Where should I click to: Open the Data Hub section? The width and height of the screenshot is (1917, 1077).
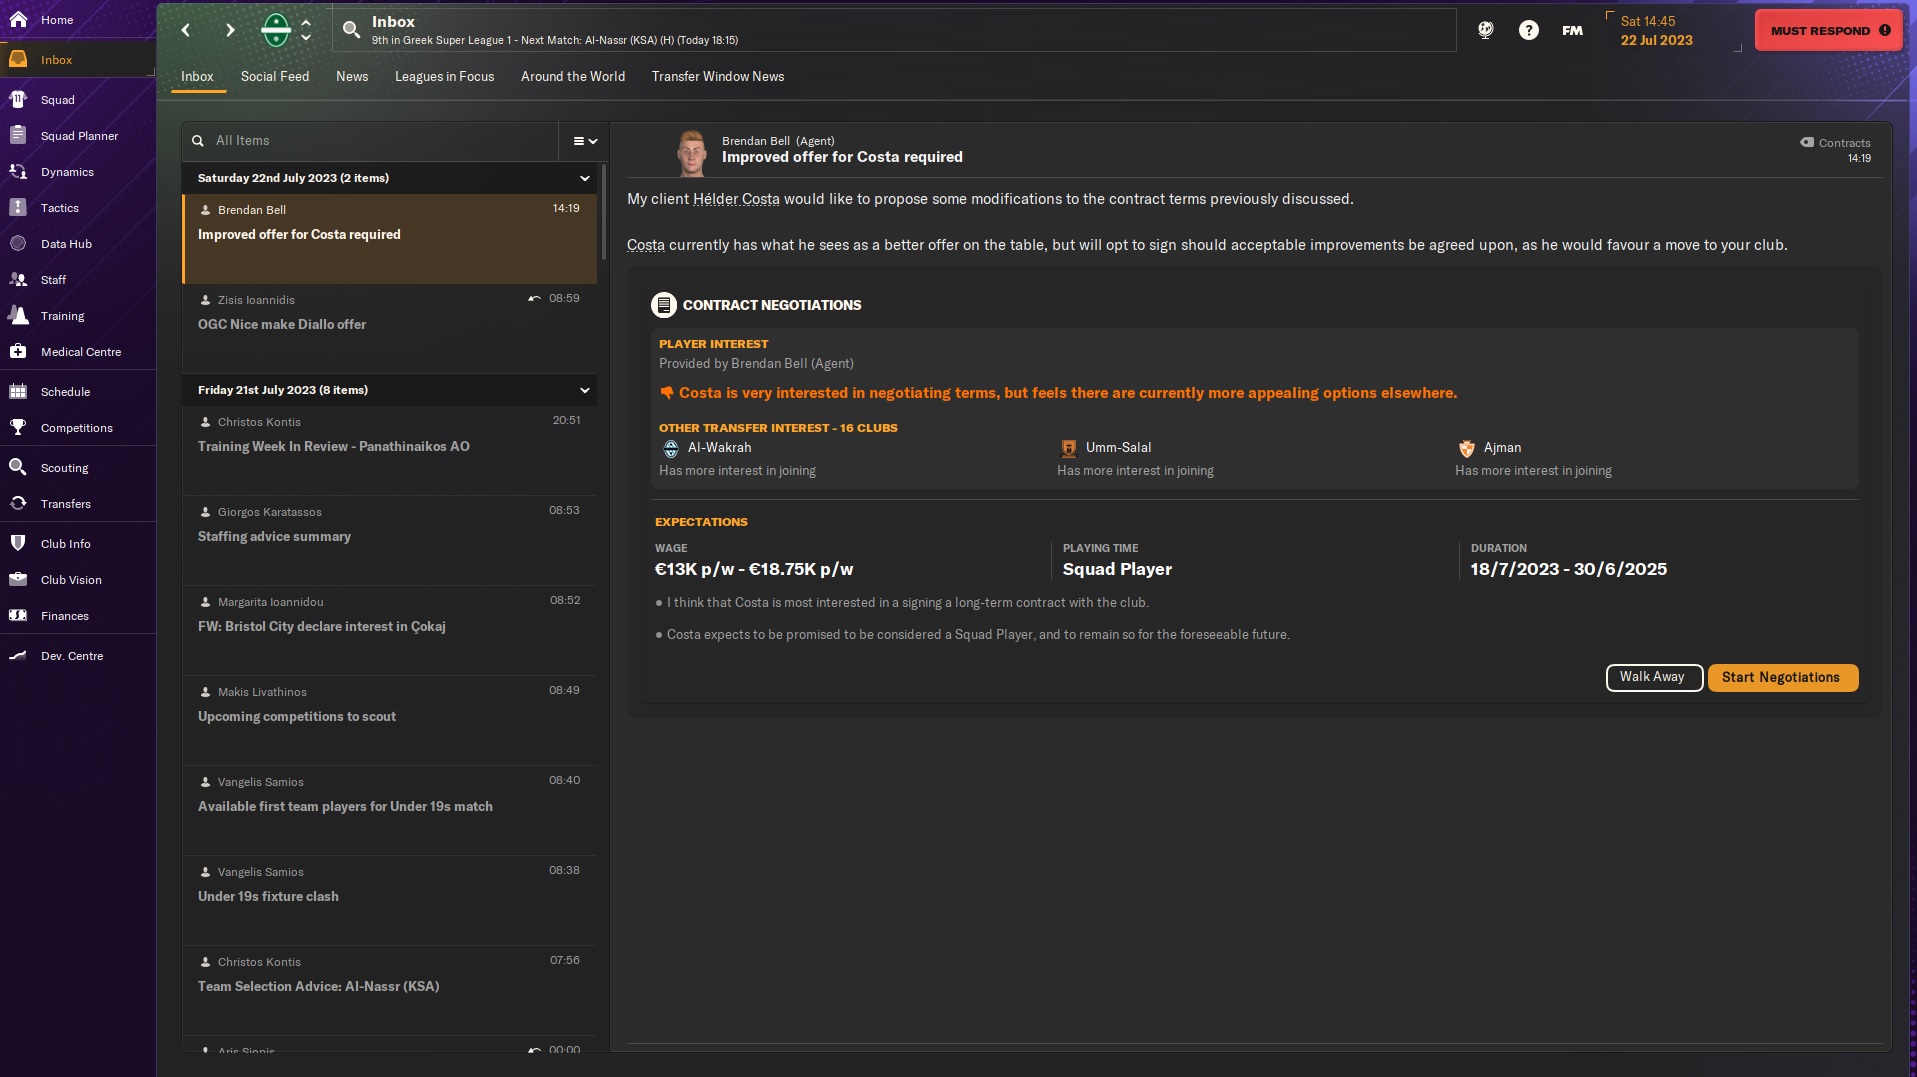78,243
